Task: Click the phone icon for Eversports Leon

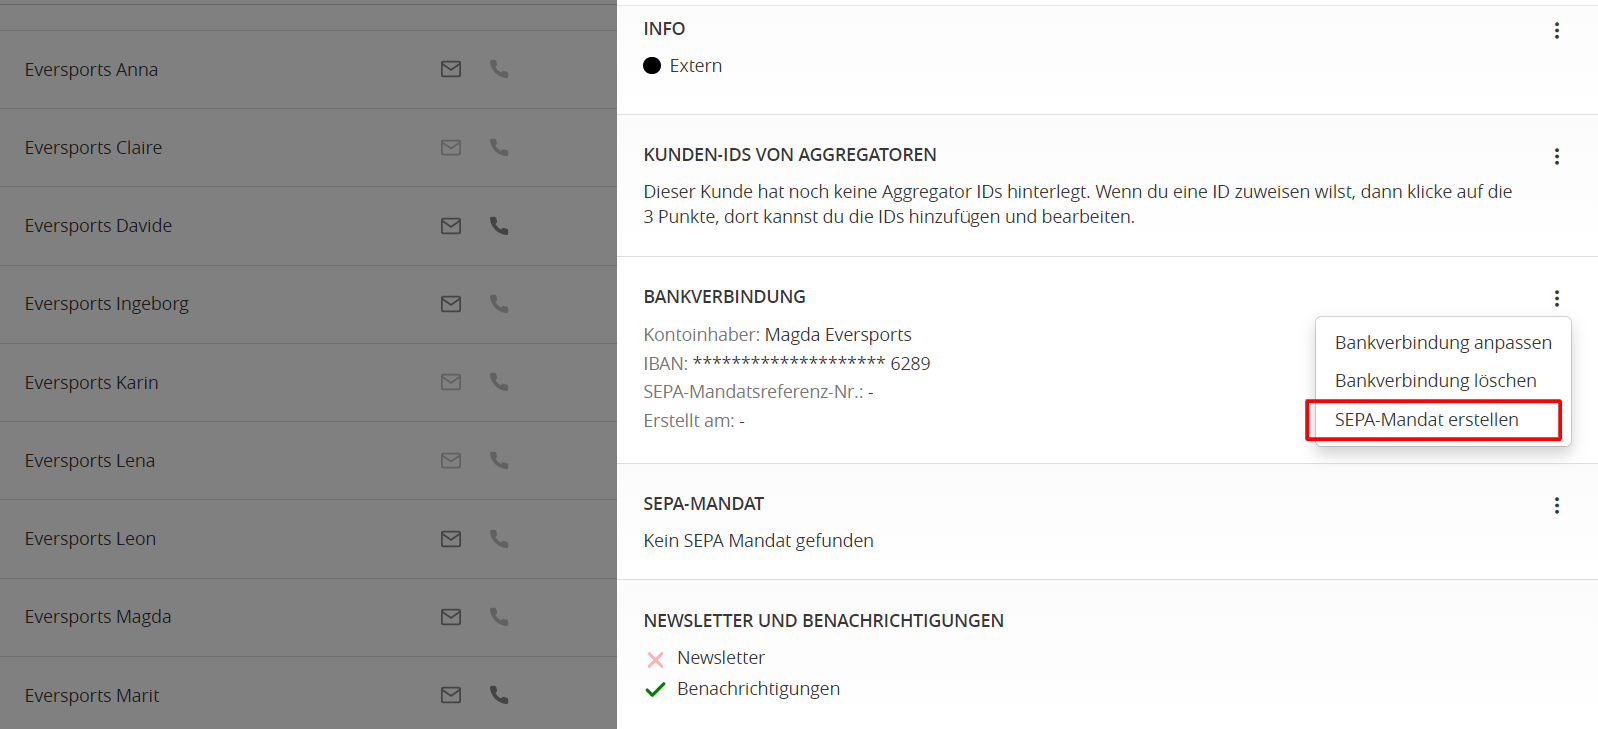Action: pos(499,539)
